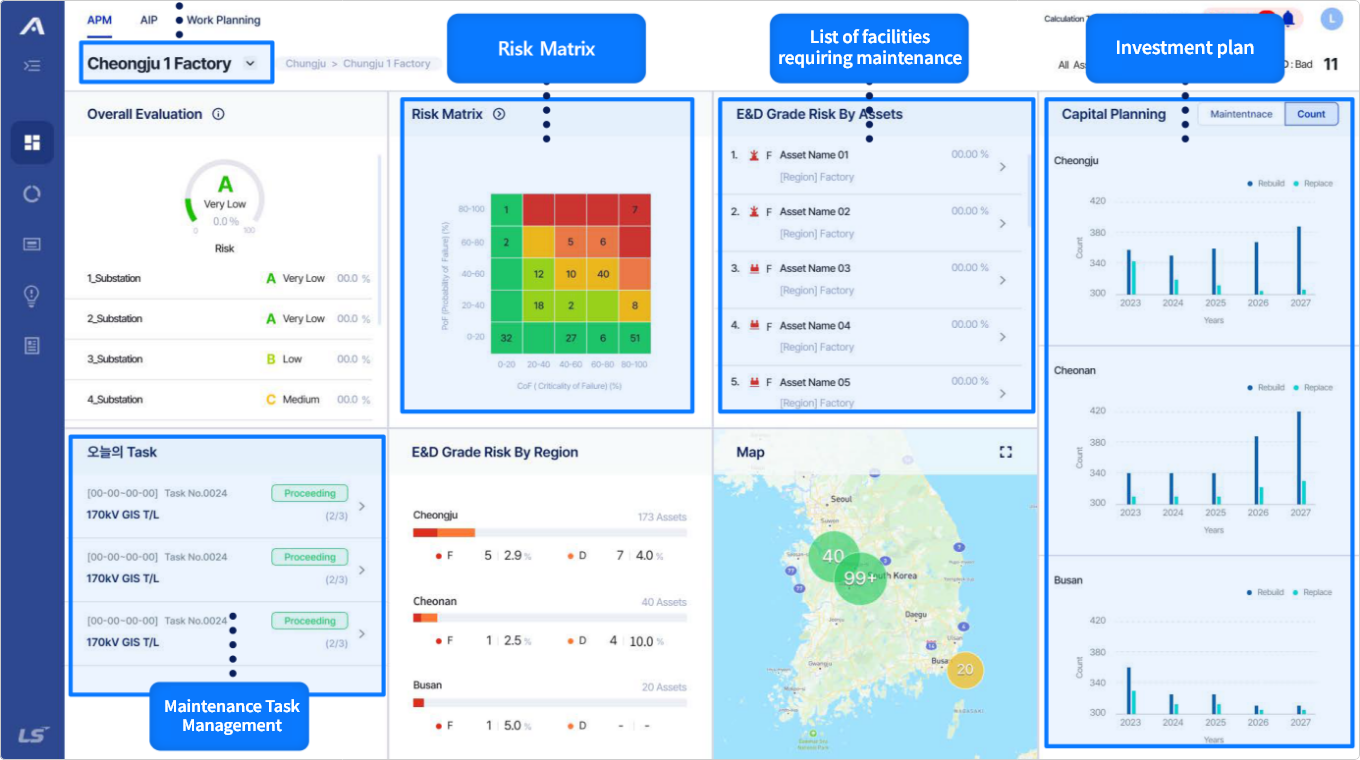Open notifications bell icon

coord(1288,19)
